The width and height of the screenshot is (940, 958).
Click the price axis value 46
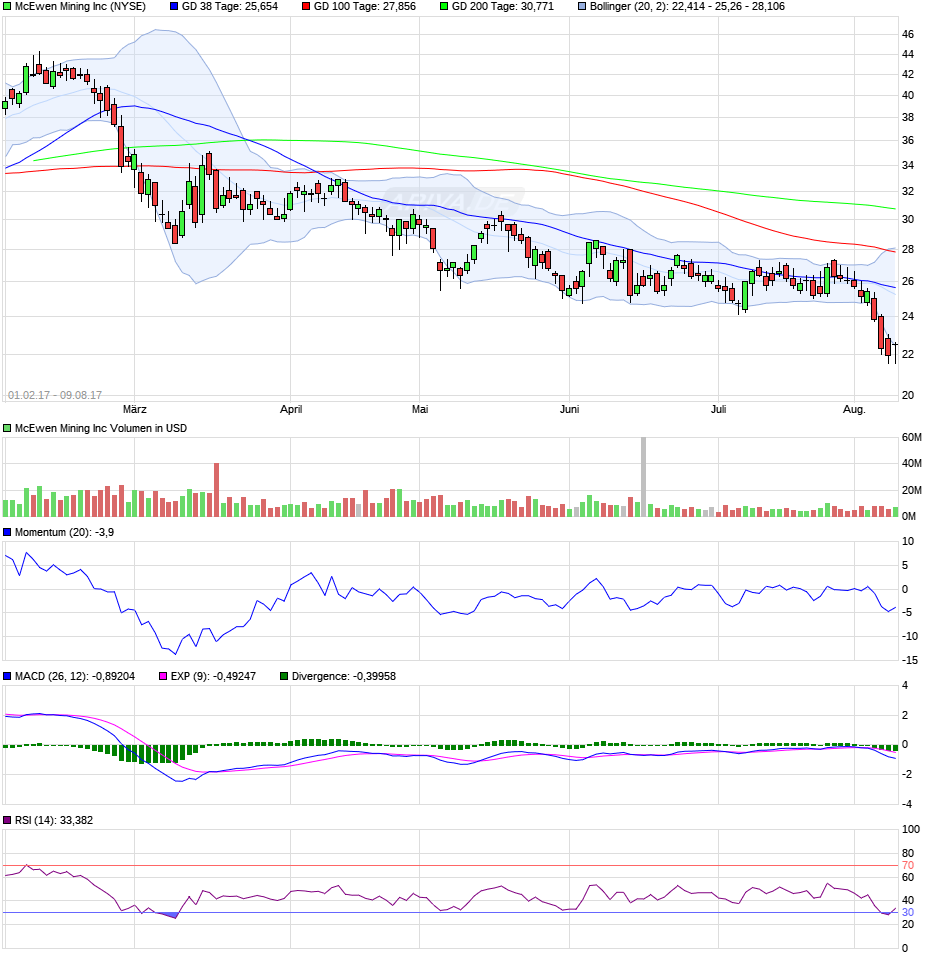tap(908, 34)
